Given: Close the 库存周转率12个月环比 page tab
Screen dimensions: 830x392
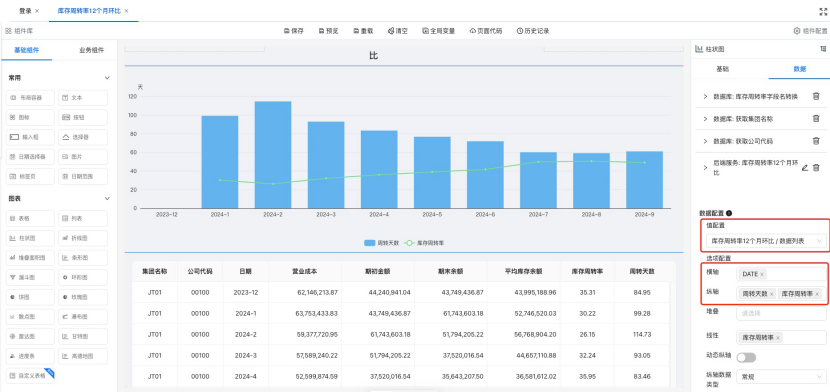Looking at the screenshot, I should 127,11.
